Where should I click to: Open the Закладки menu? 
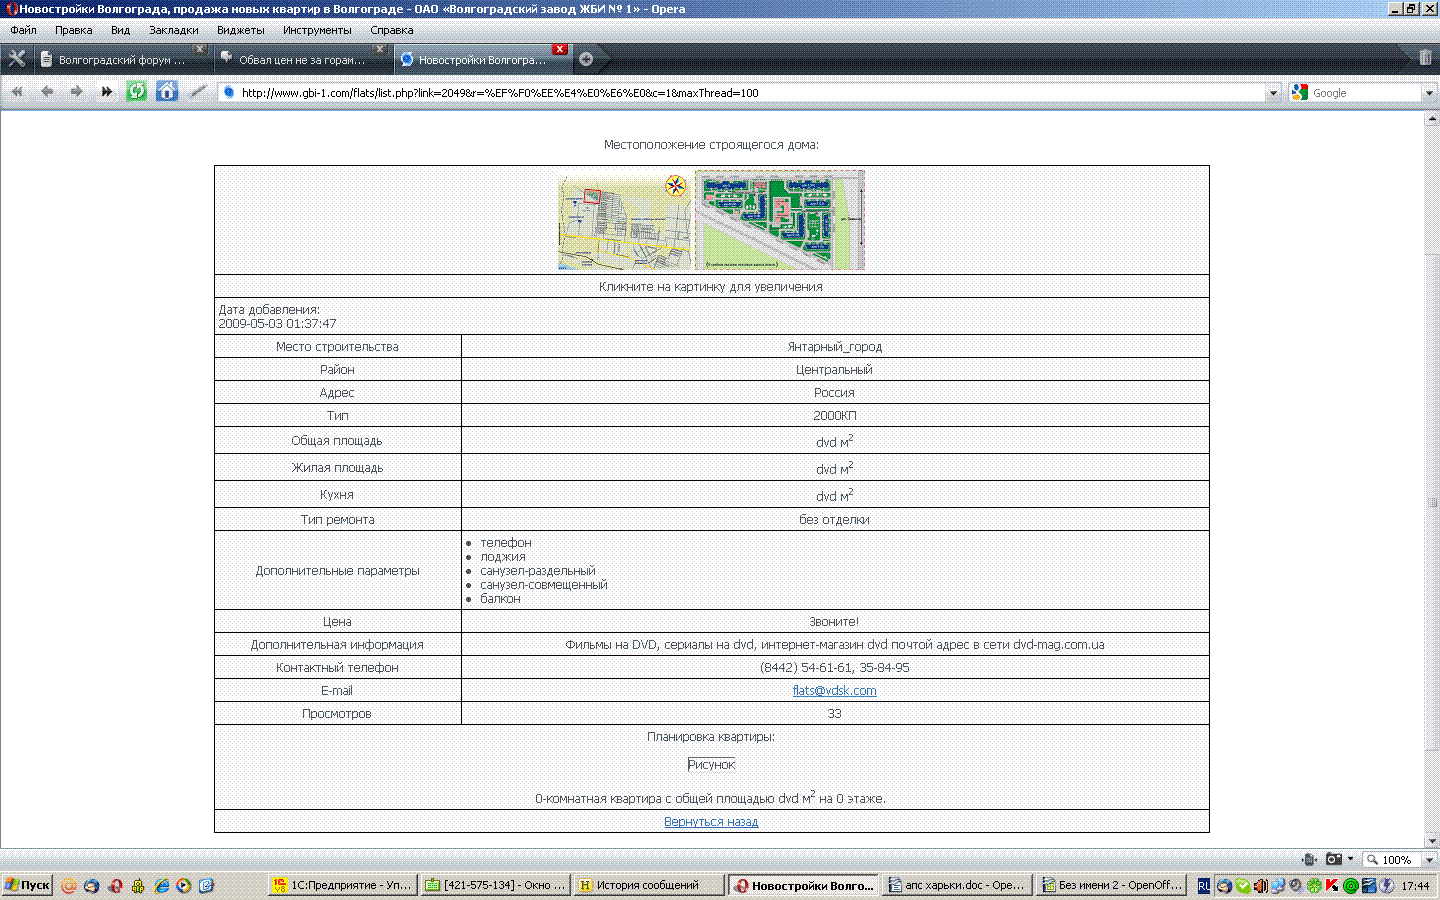point(173,30)
